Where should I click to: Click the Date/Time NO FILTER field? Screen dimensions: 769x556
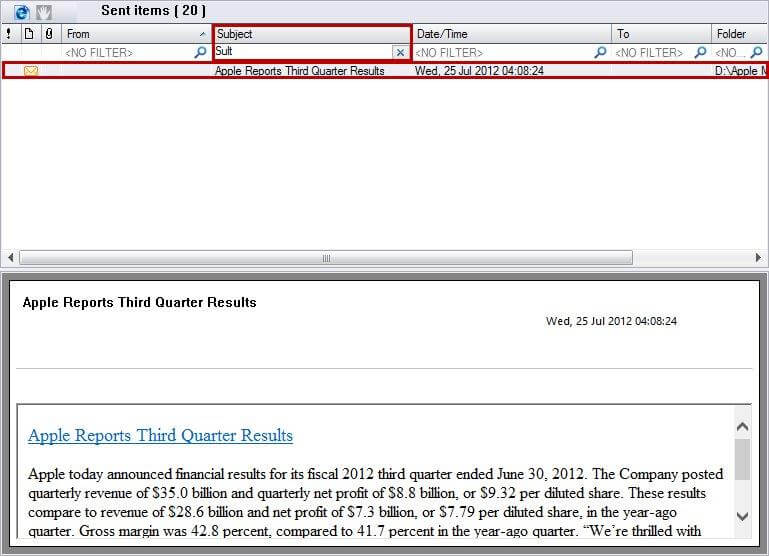(x=503, y=52)
